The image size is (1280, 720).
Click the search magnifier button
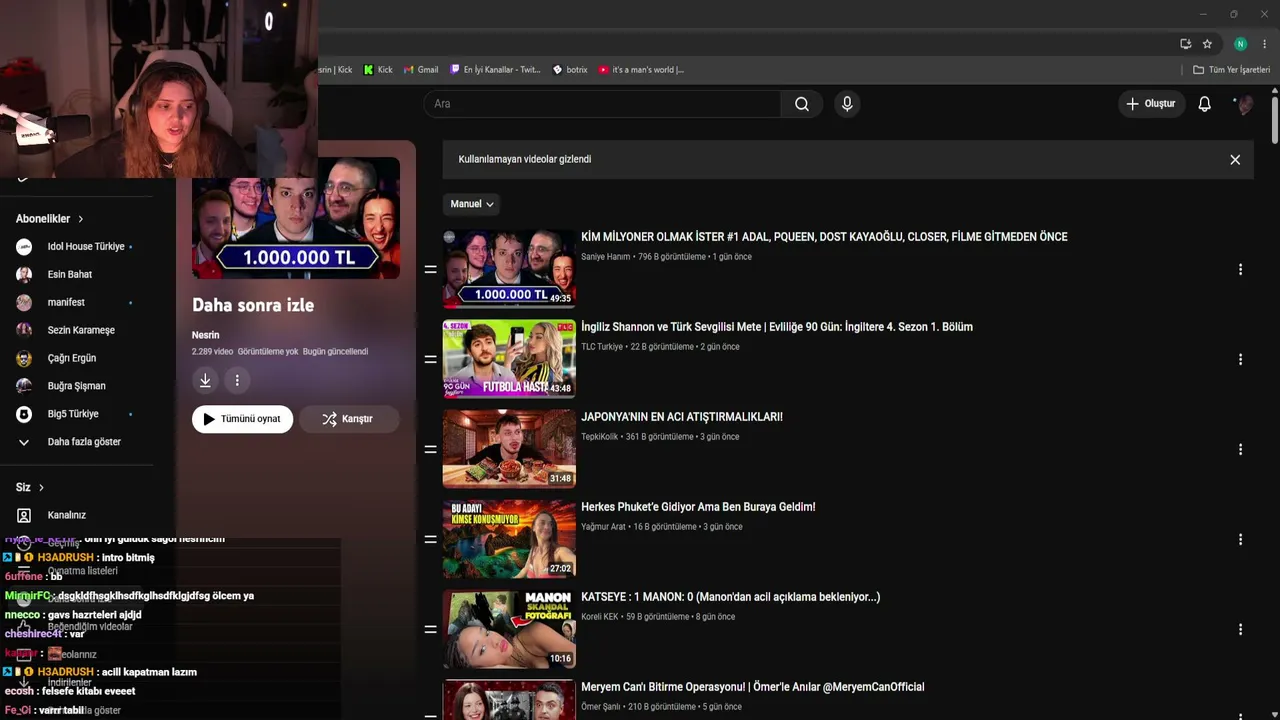801,104
